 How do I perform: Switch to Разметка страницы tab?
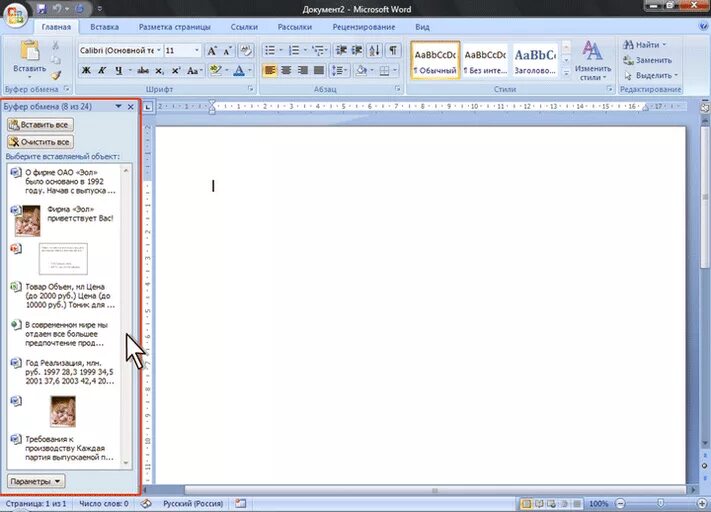(x=175, y=27)
